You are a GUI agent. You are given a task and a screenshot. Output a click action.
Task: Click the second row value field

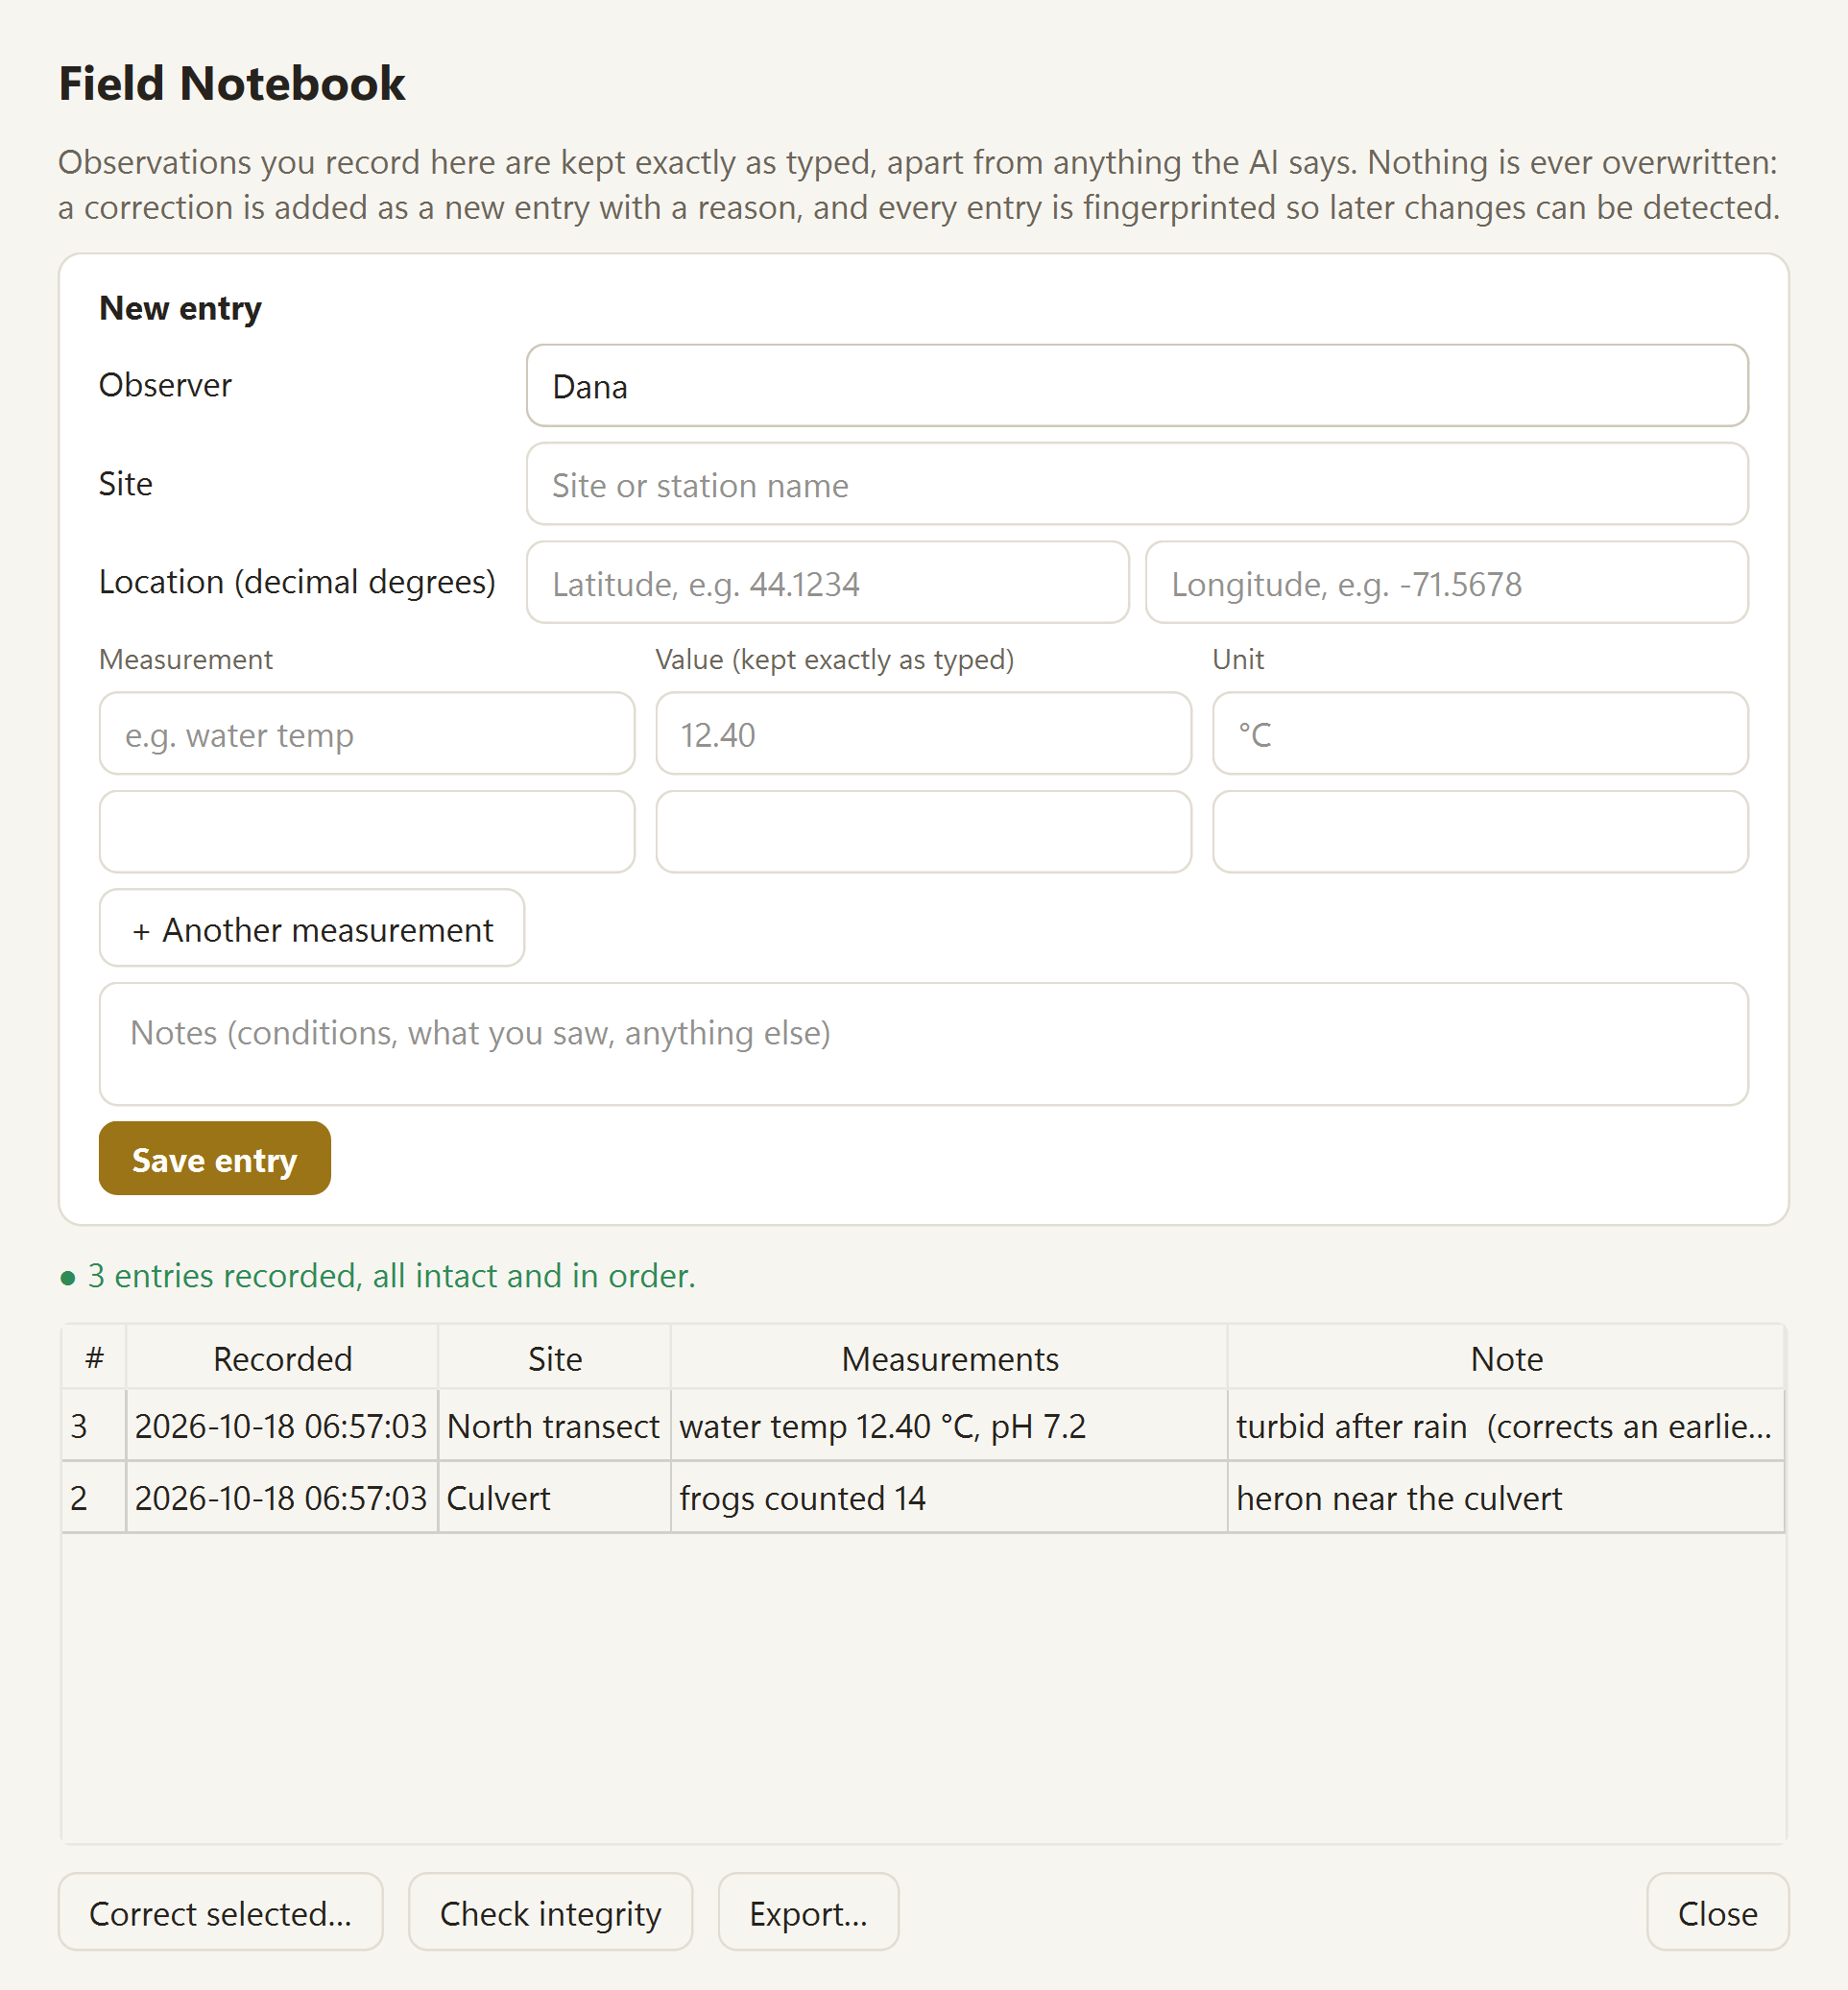pyautogui.click(x=923, y=832)
